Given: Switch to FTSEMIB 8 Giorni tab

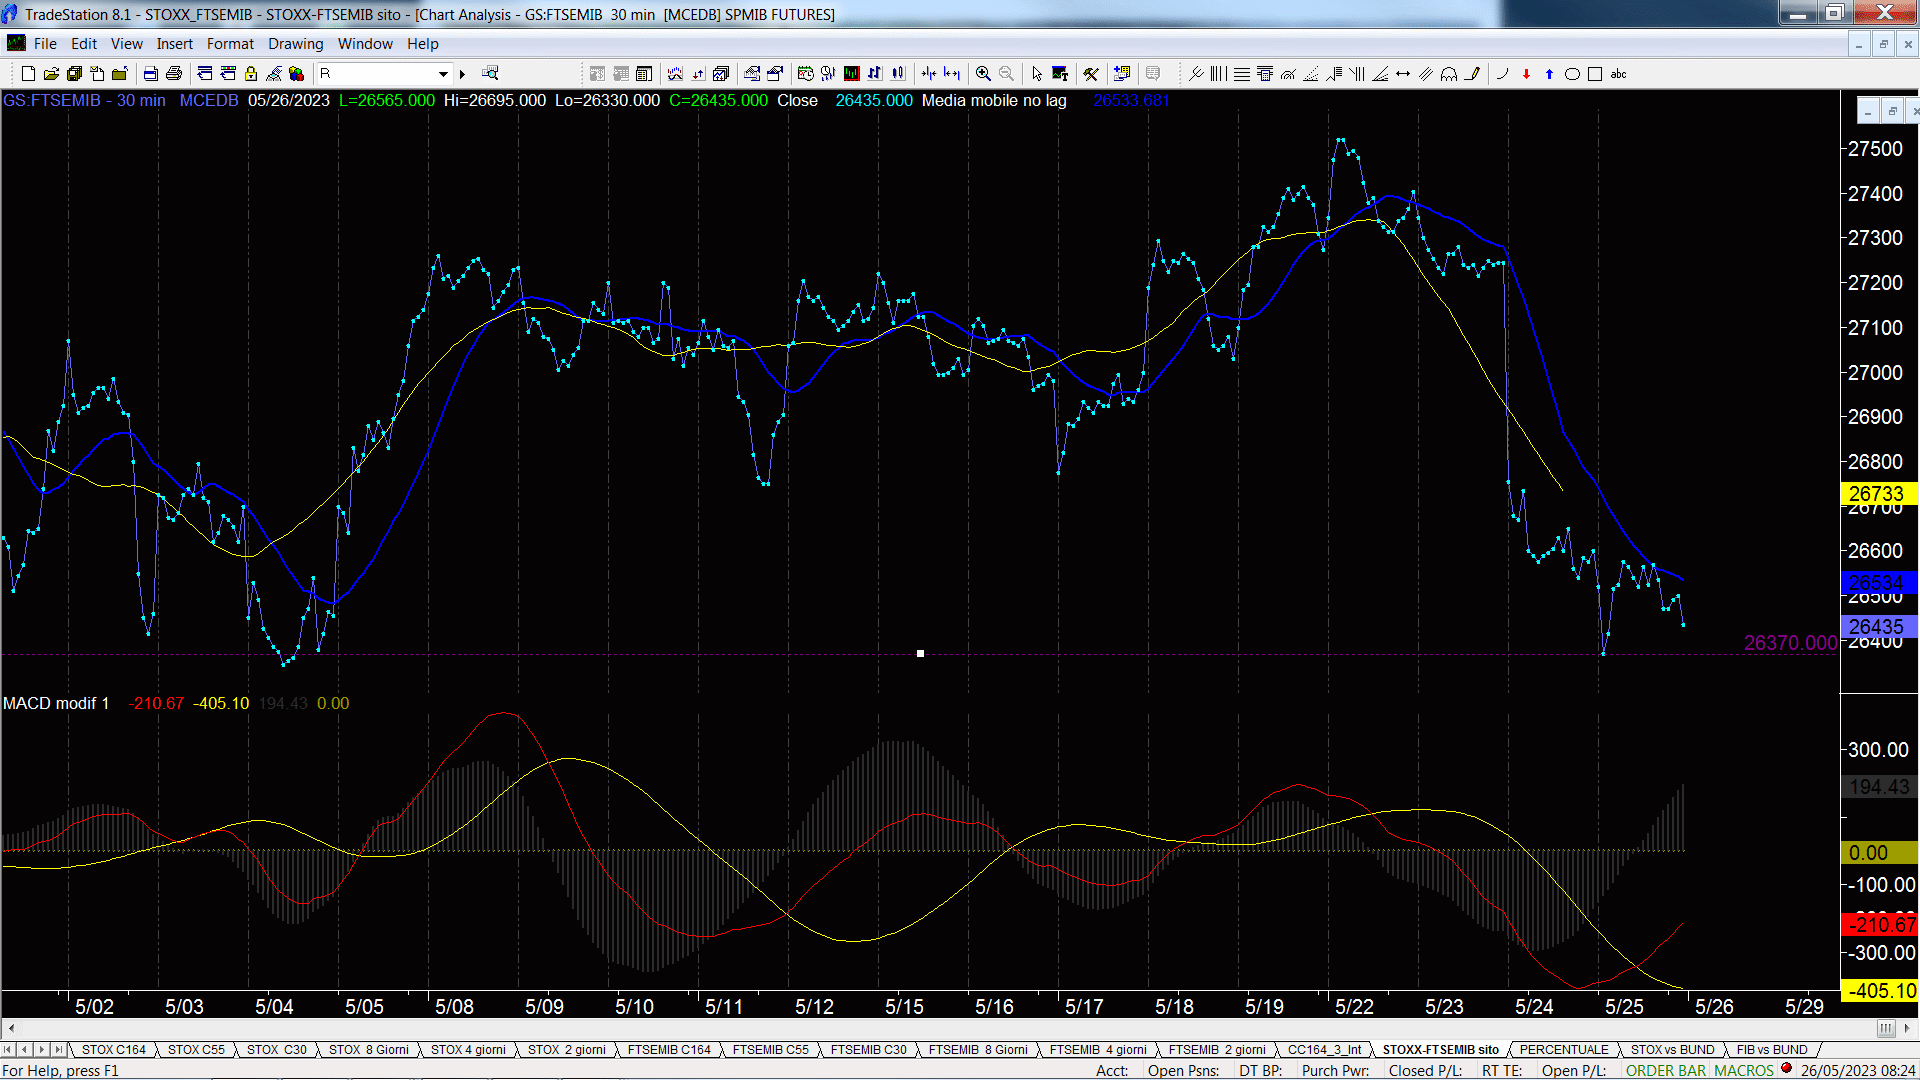Looking at the screenshot, I should (978, 1050).
